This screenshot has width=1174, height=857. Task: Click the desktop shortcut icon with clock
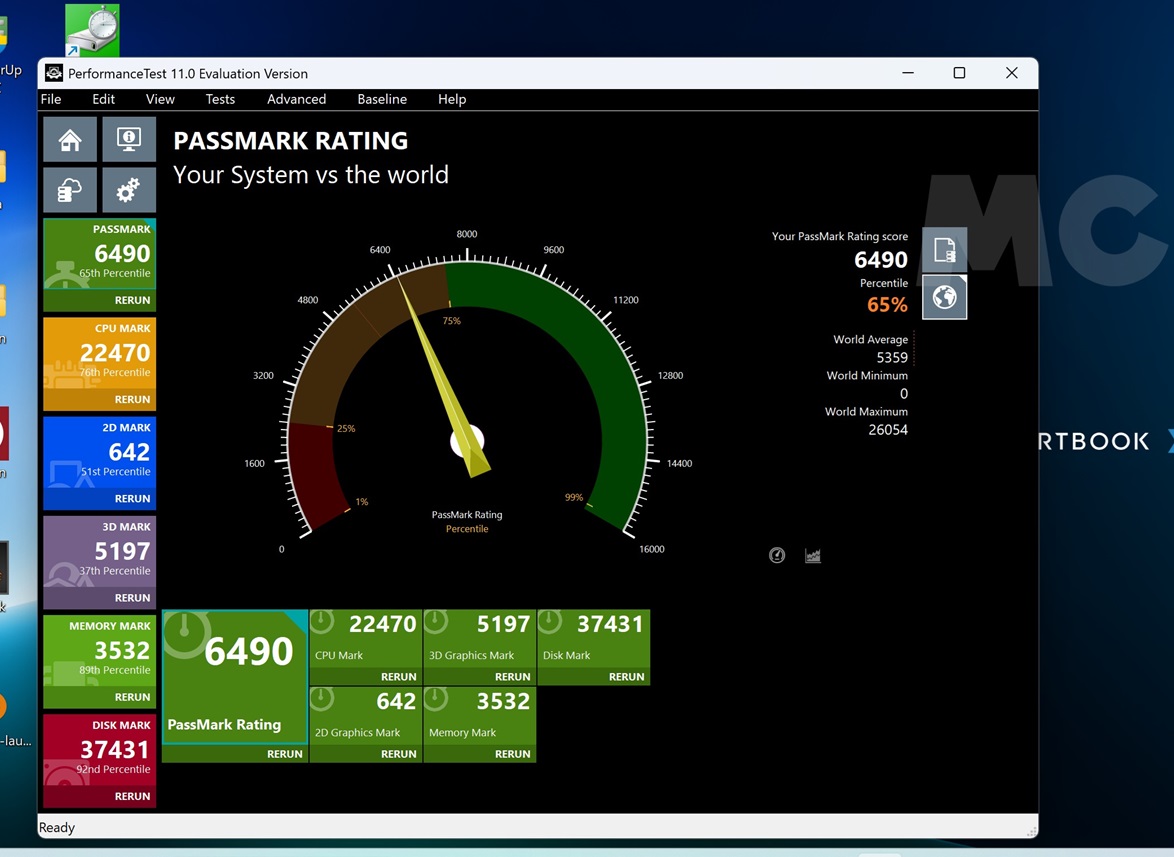click(x=92, y=30)
